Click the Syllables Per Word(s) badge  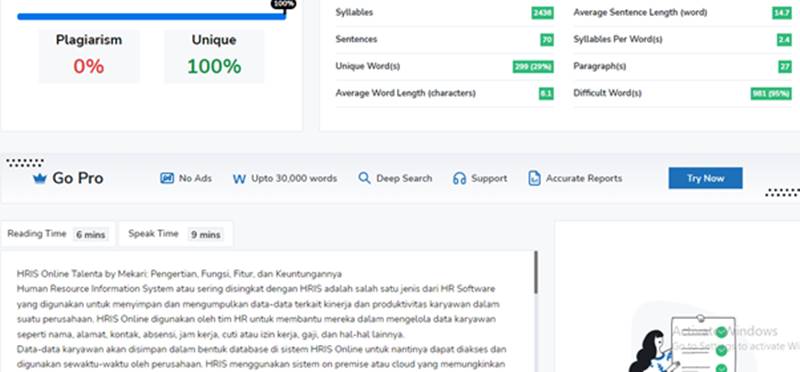[784, 40]
